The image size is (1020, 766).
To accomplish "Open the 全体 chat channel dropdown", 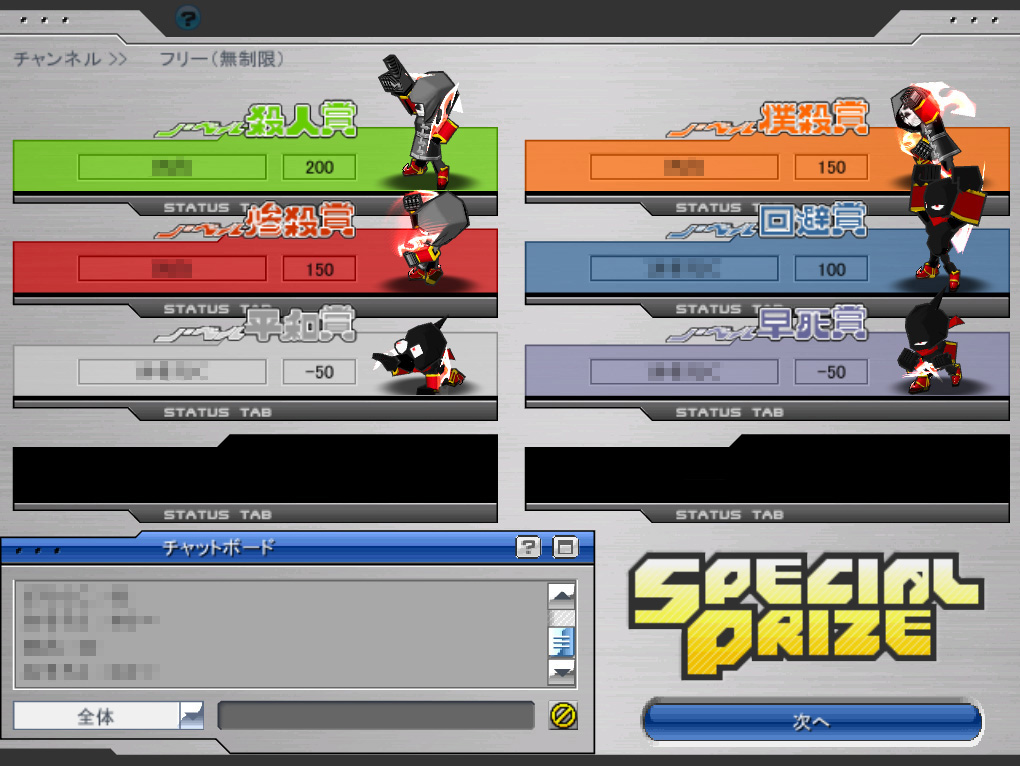I will click(108, 716).
